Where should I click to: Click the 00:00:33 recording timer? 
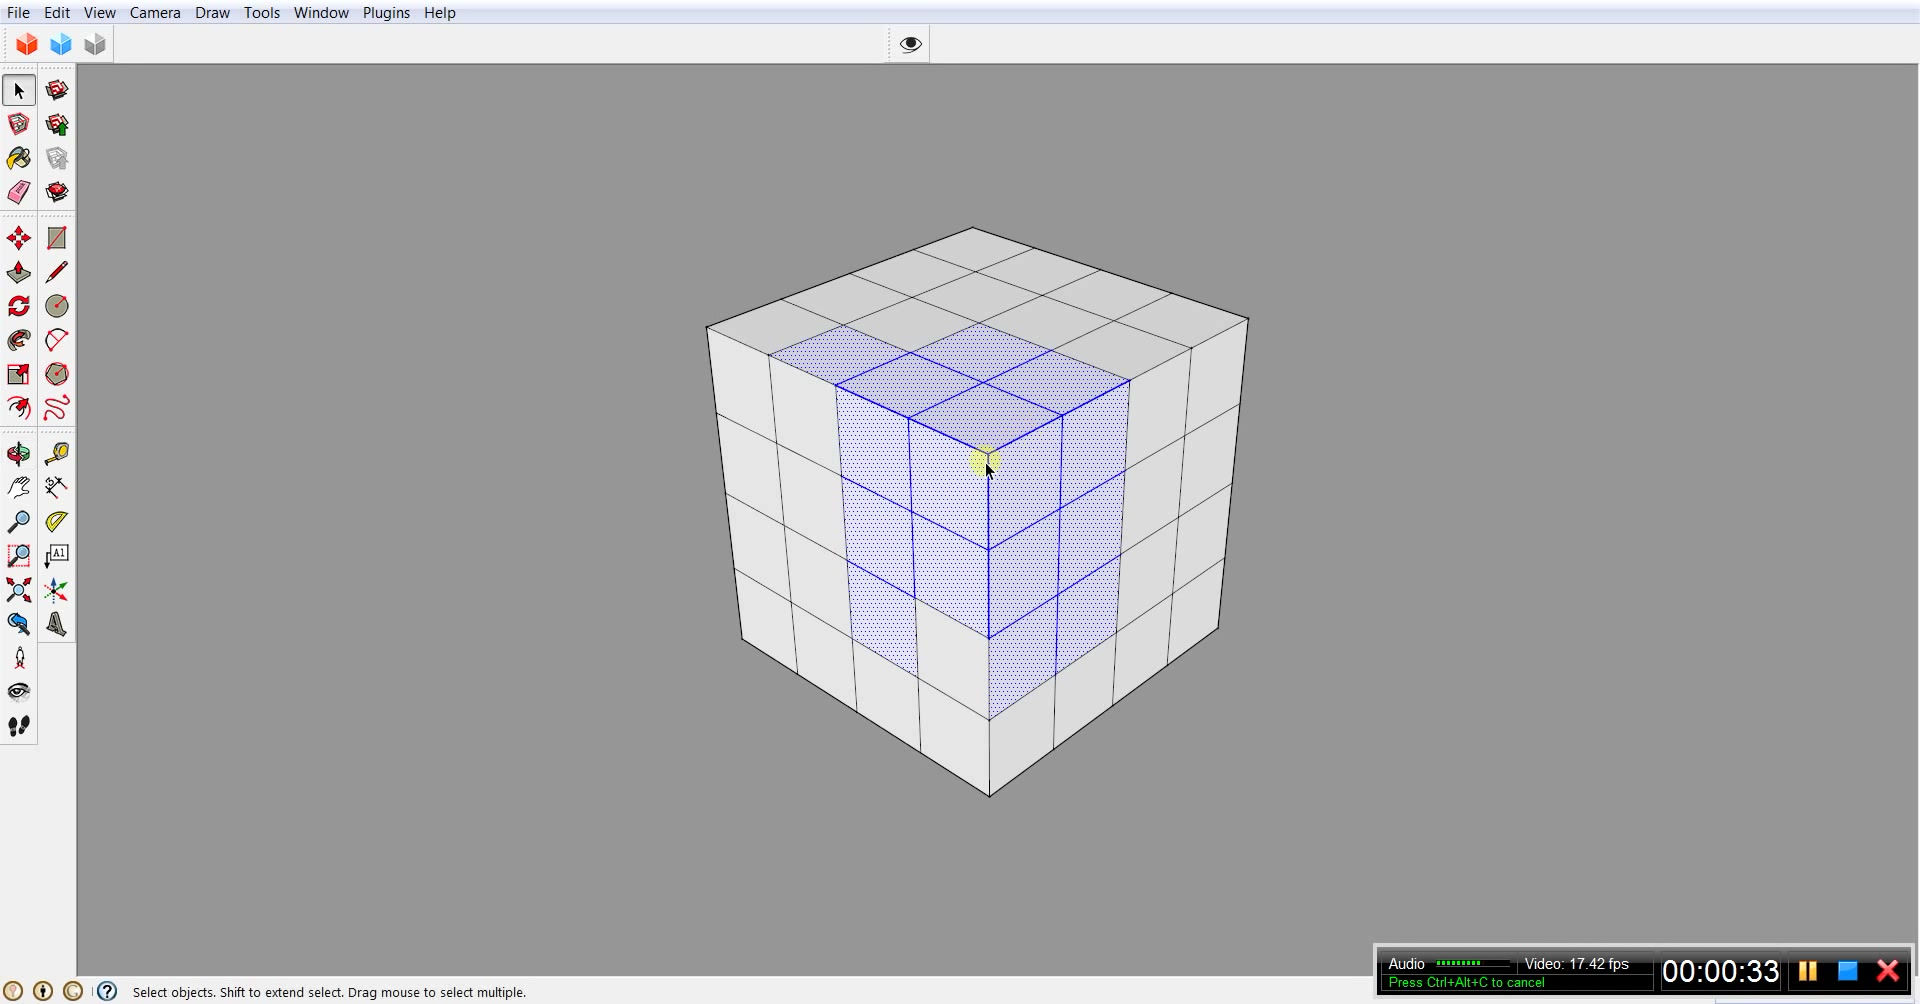click(1721, 971)
